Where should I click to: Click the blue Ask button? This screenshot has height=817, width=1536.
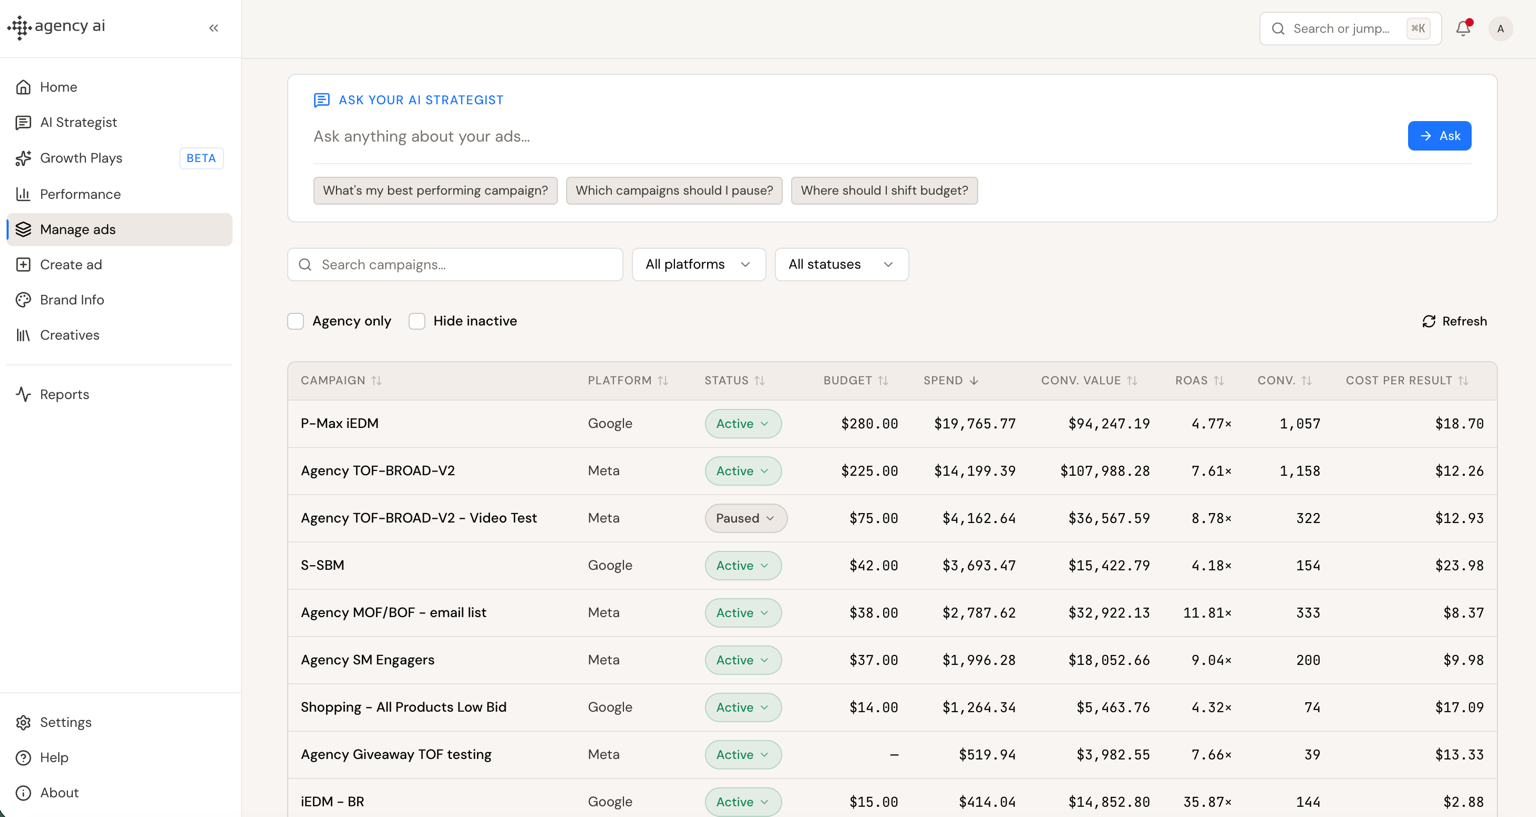(x=1439, y=136)
